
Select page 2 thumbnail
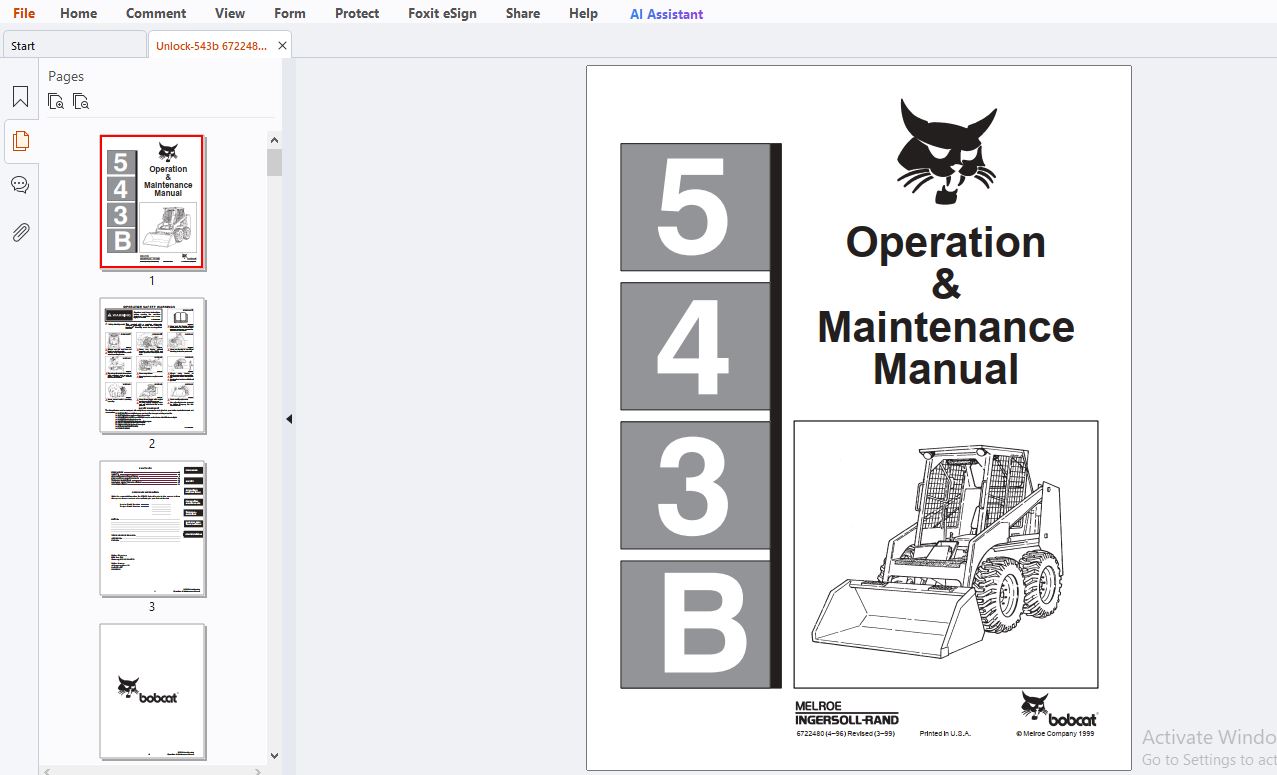tap(152, 365)
